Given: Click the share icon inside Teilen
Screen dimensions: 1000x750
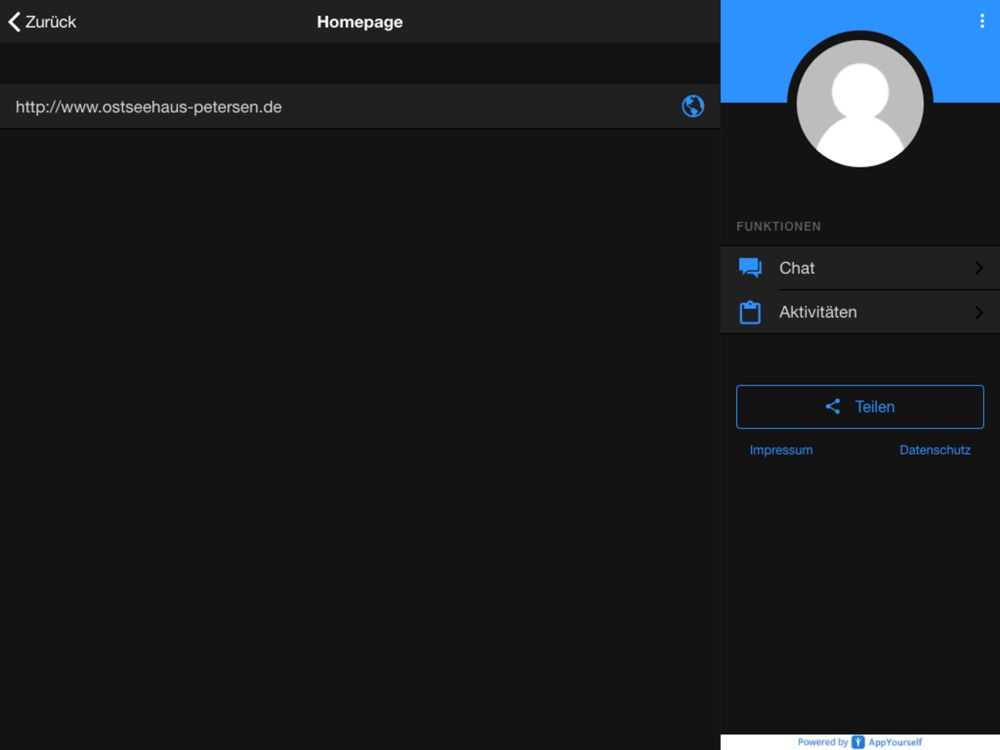Looking at the screenshot, I should 833,407.
